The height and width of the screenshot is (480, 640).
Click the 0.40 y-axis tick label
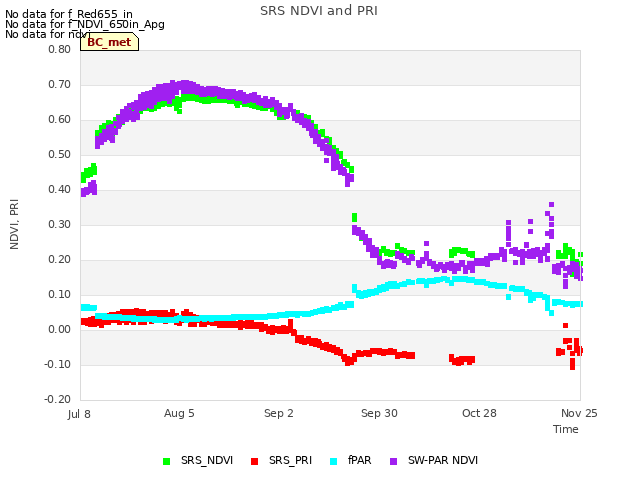pyautogui.click(x=60, y=189)
